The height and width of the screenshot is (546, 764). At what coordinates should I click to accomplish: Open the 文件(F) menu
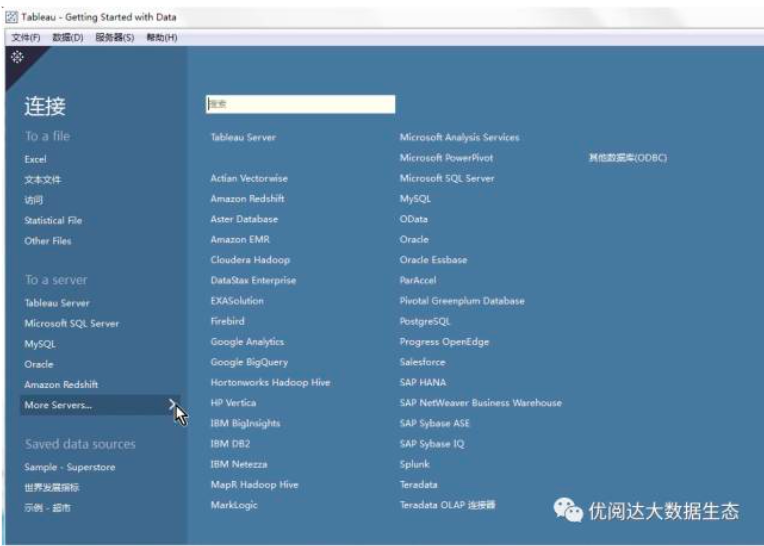[26, 37]
